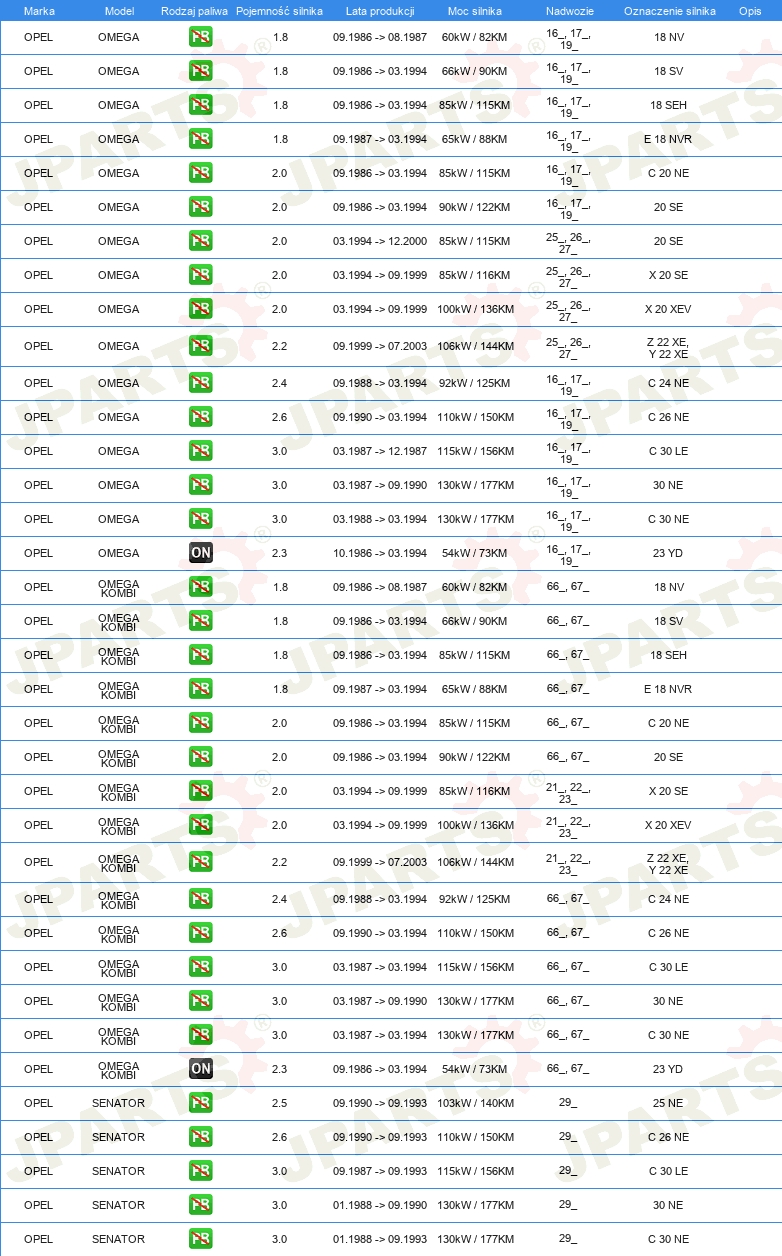Viewport: 782px width, 1256px height.
Task: Select the '03.1987 -> 12.1987' production years cell
Action: click(x=380, y=451)
